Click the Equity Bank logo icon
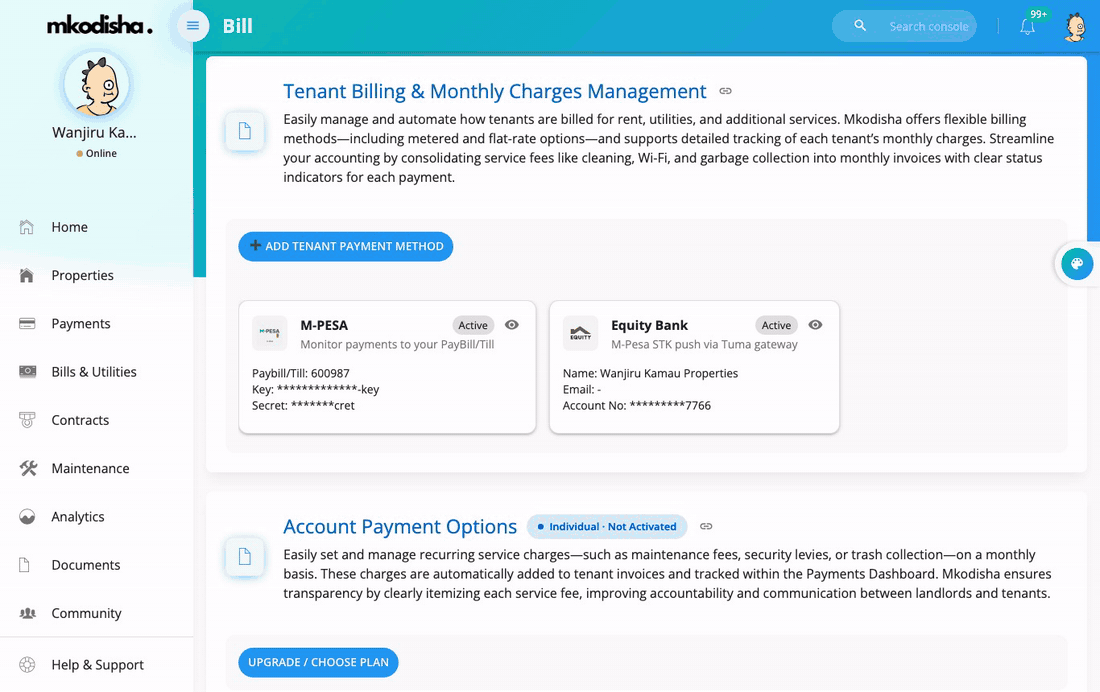Viewport: 1100px width, 692px height. (x=580, y=333)
